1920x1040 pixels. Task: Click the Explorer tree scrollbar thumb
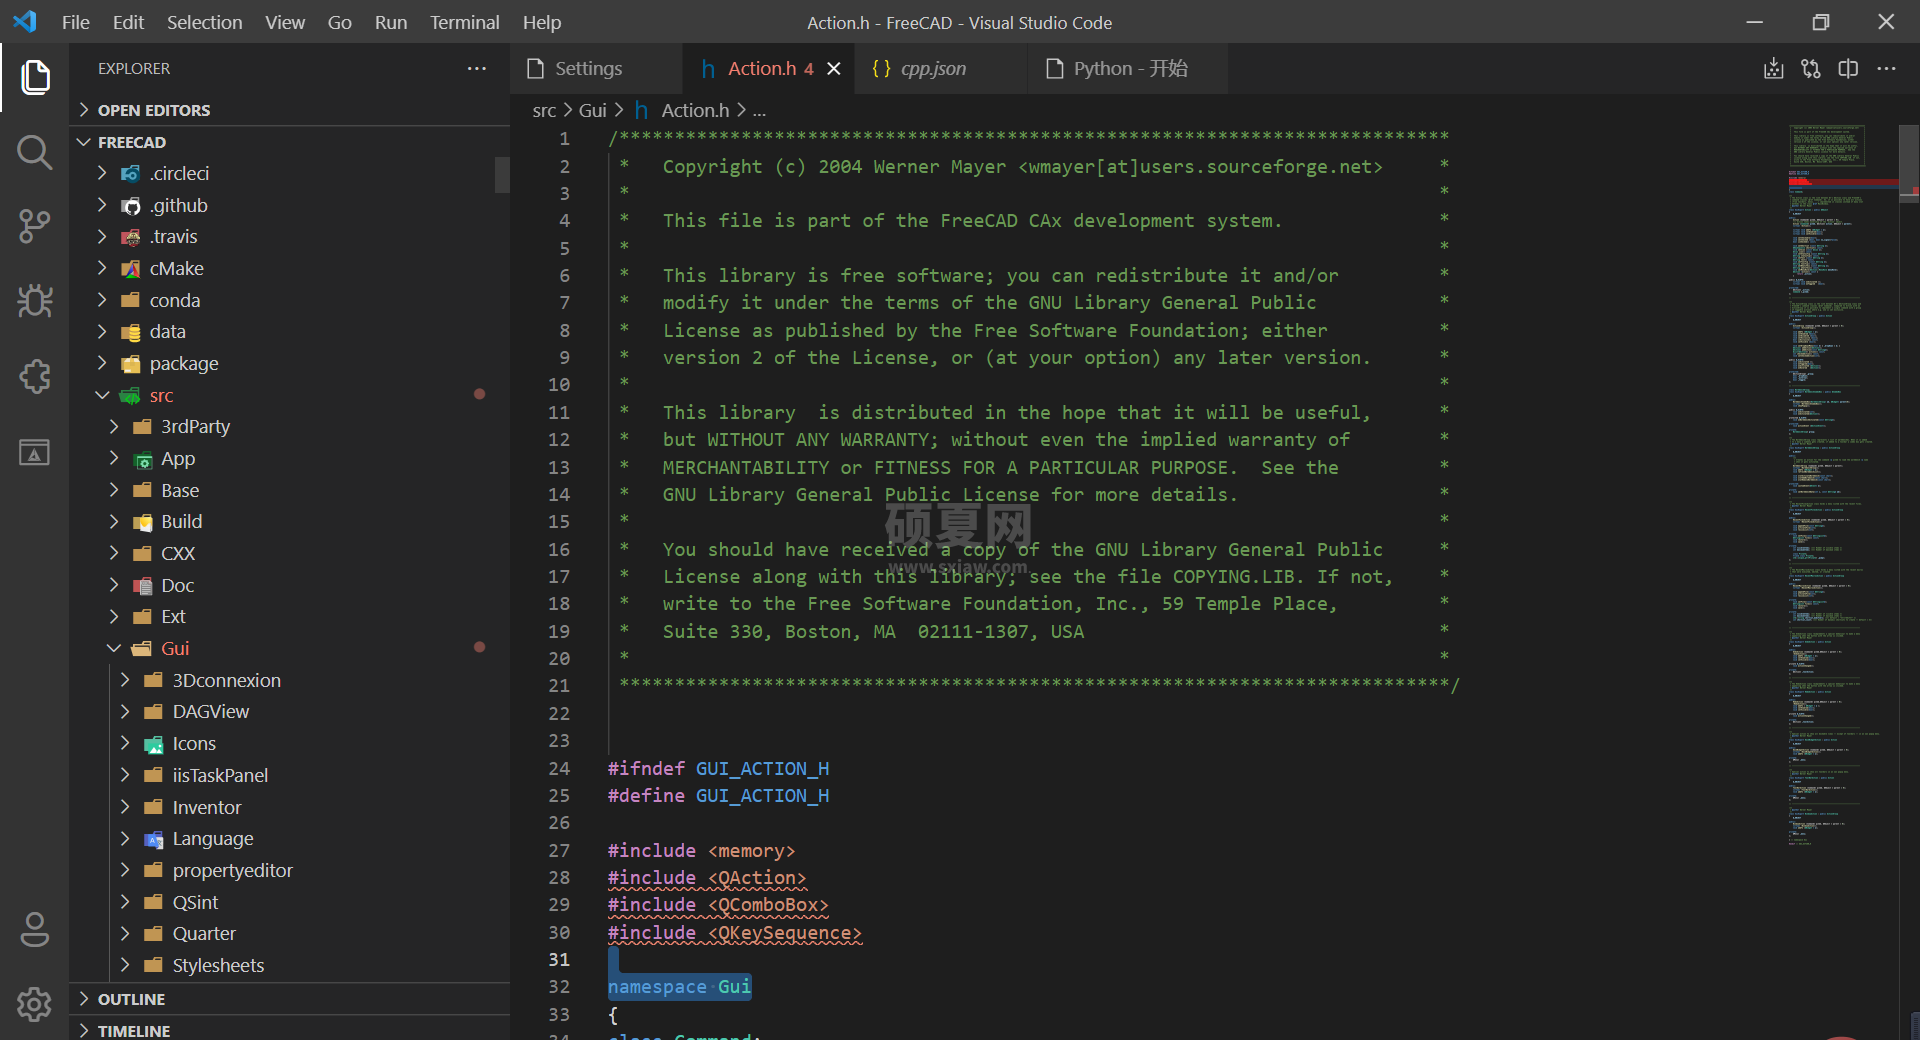[x=502, y=174]
